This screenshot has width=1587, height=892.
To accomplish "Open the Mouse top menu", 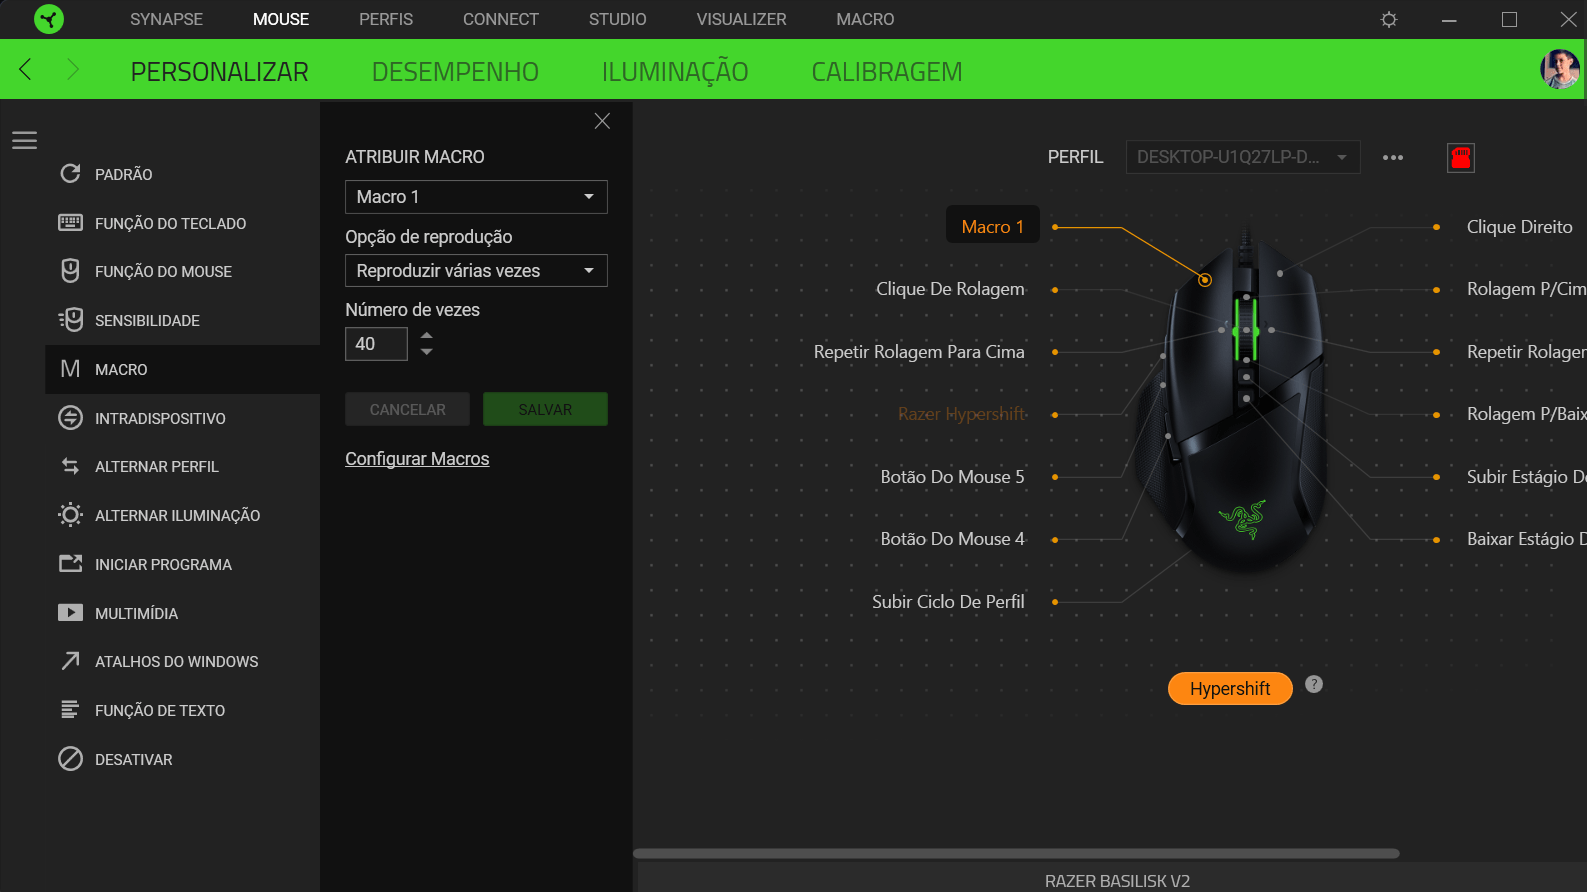I will pos(281,19).
